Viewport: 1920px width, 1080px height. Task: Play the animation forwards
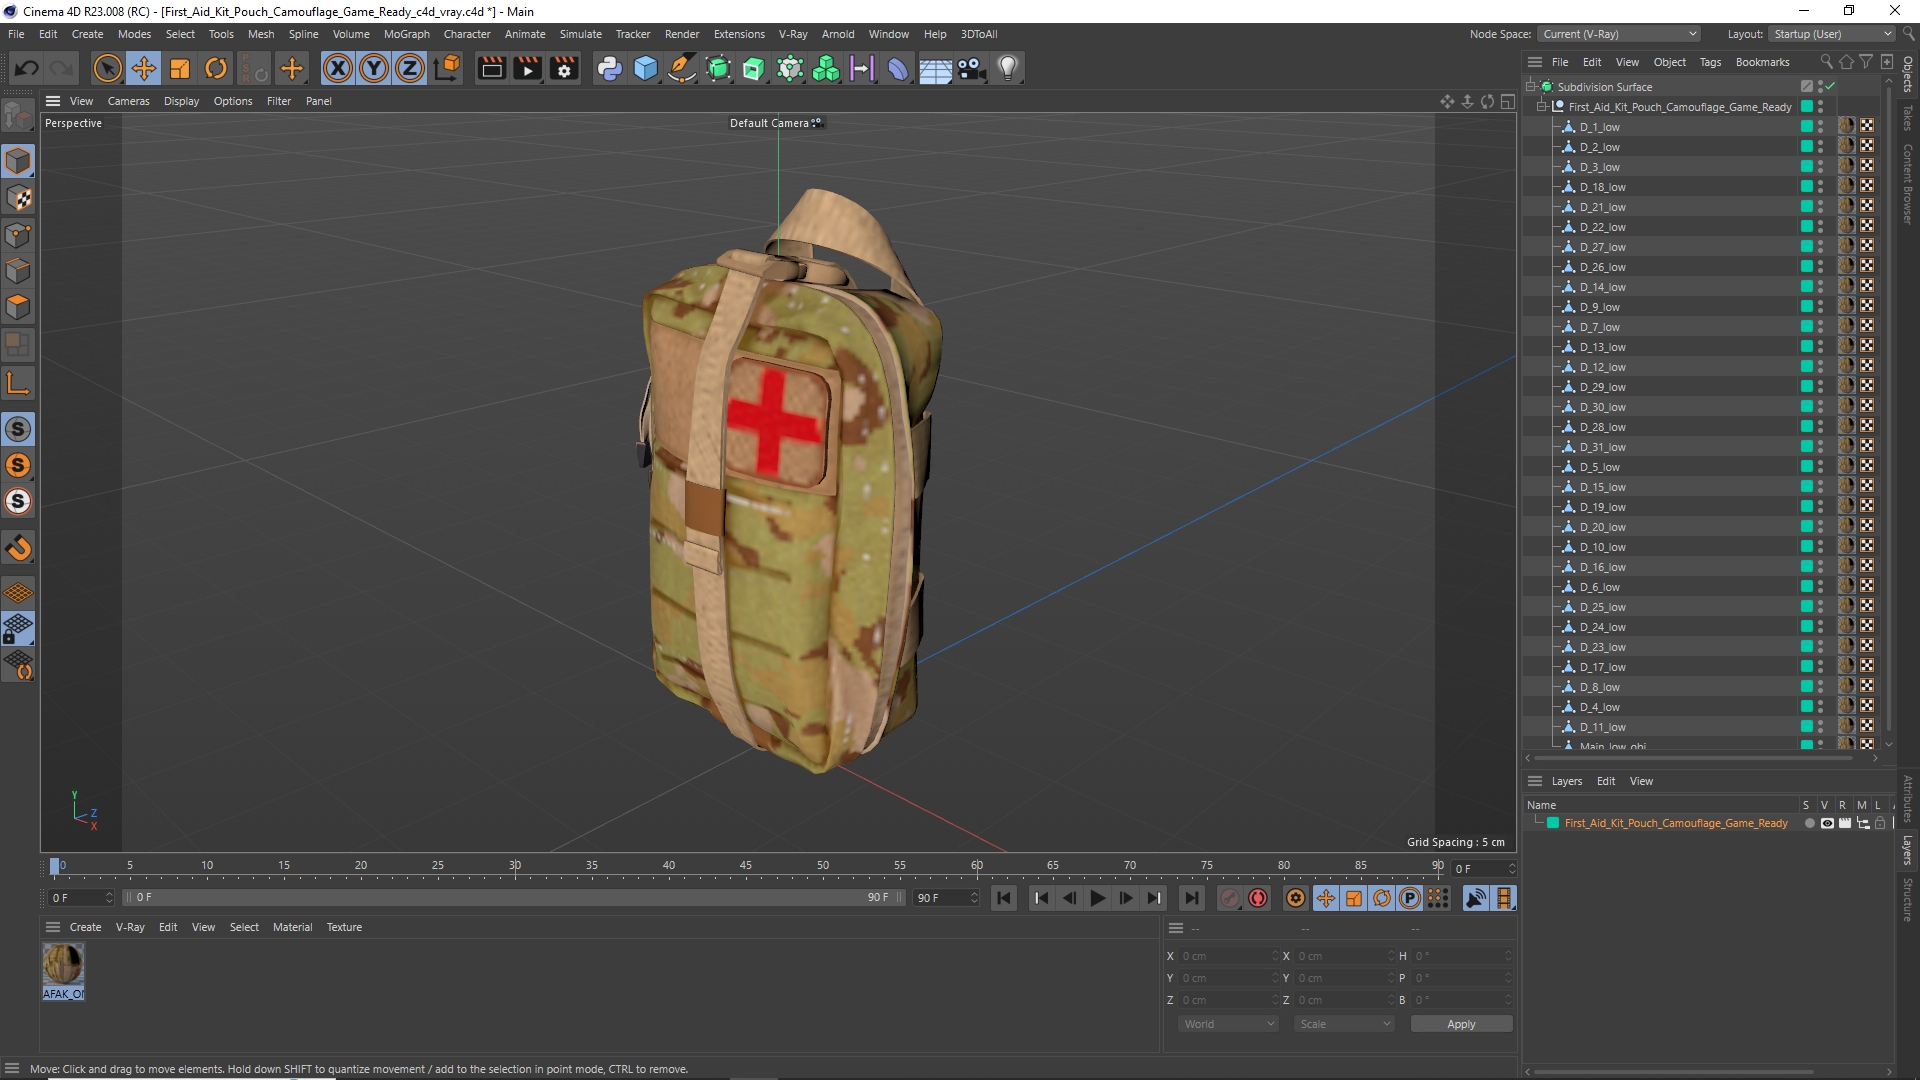coord(1097,898)
